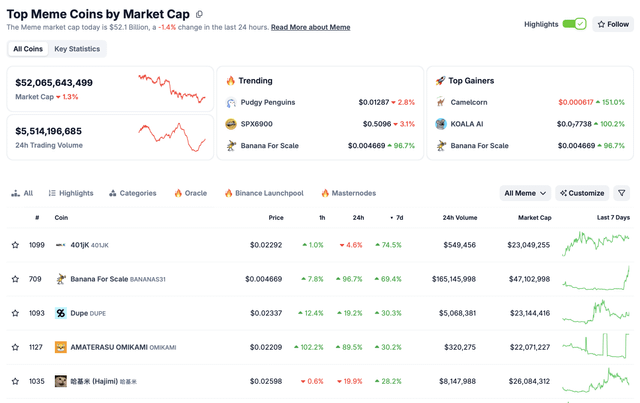
Task: Switch to the Key Statistics tab
Action: click(77, 49)
